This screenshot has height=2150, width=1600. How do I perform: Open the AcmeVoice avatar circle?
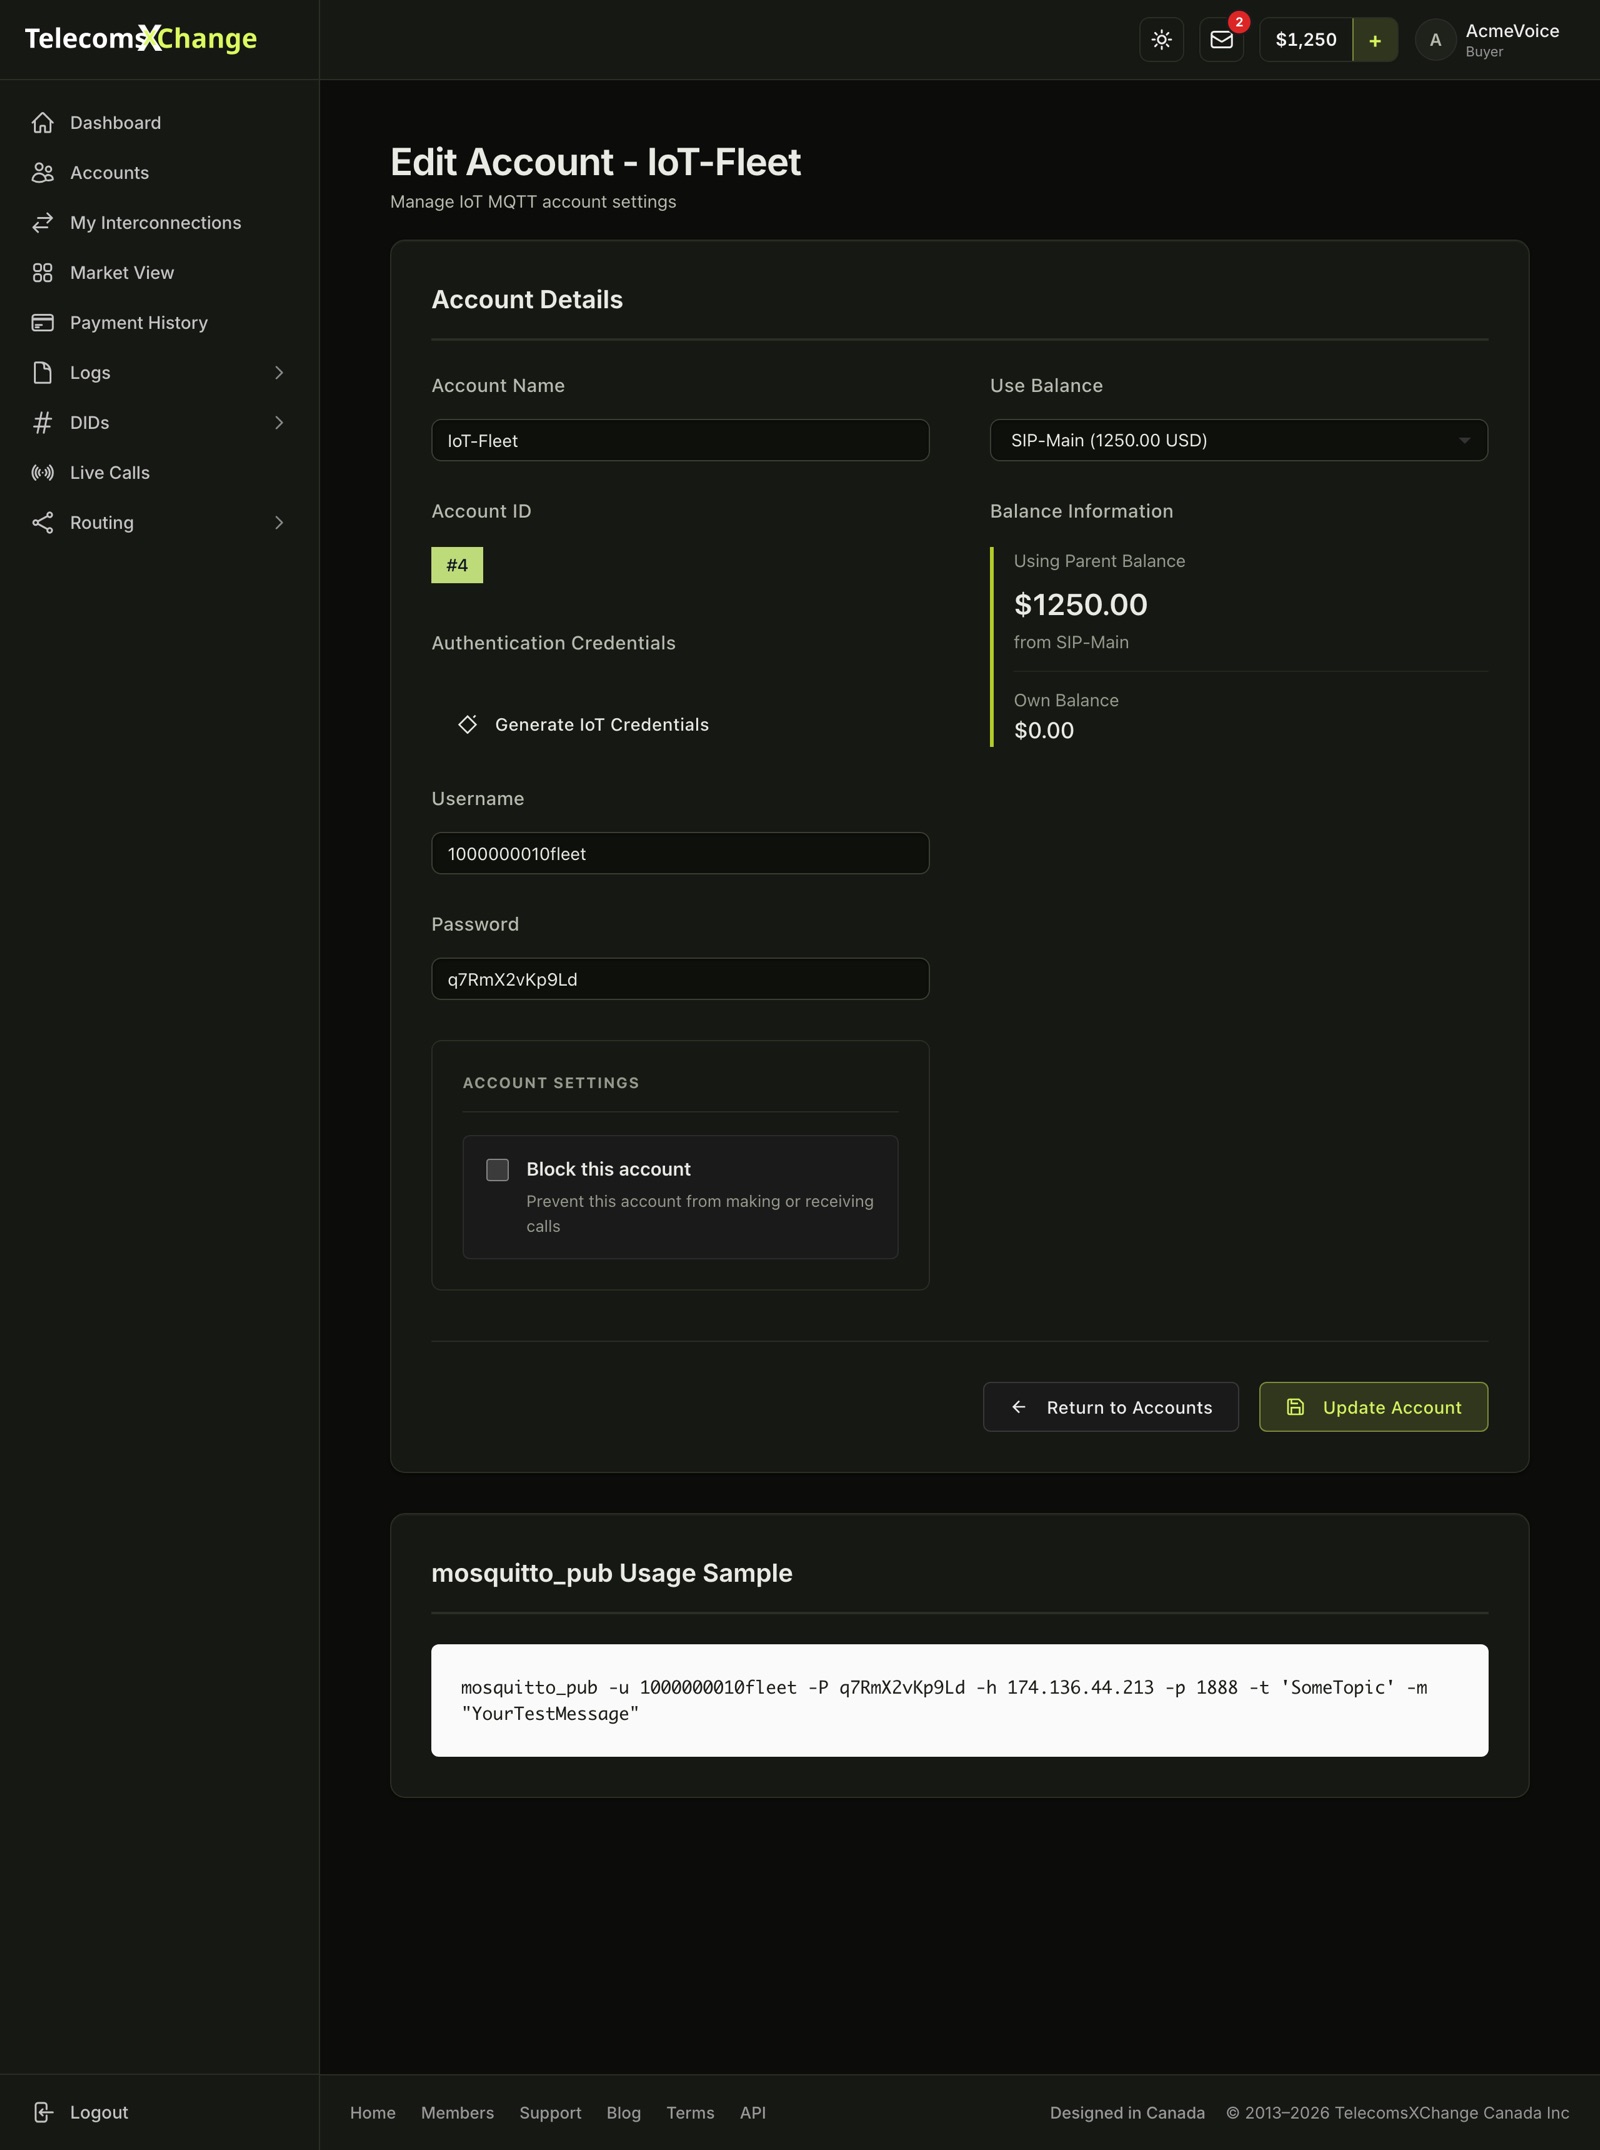pos(1435,40)
